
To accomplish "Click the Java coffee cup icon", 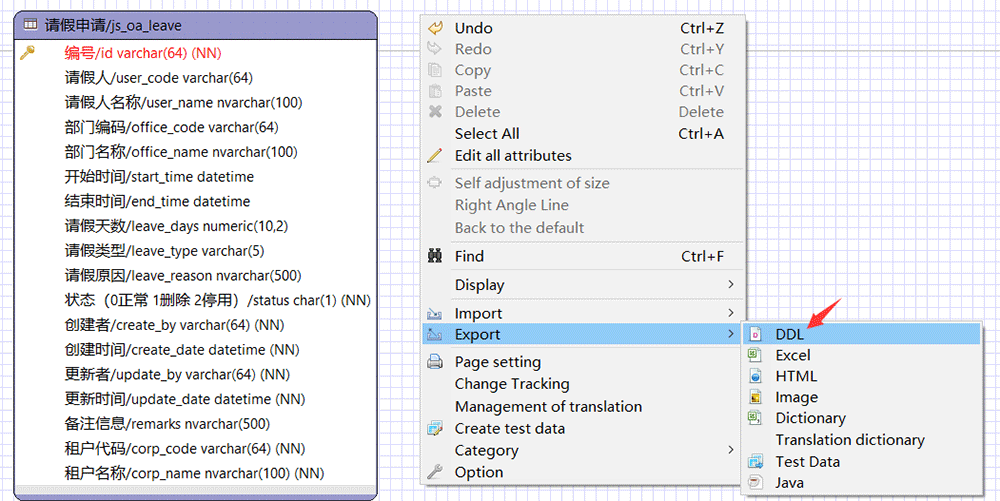I will click(755, 483).
